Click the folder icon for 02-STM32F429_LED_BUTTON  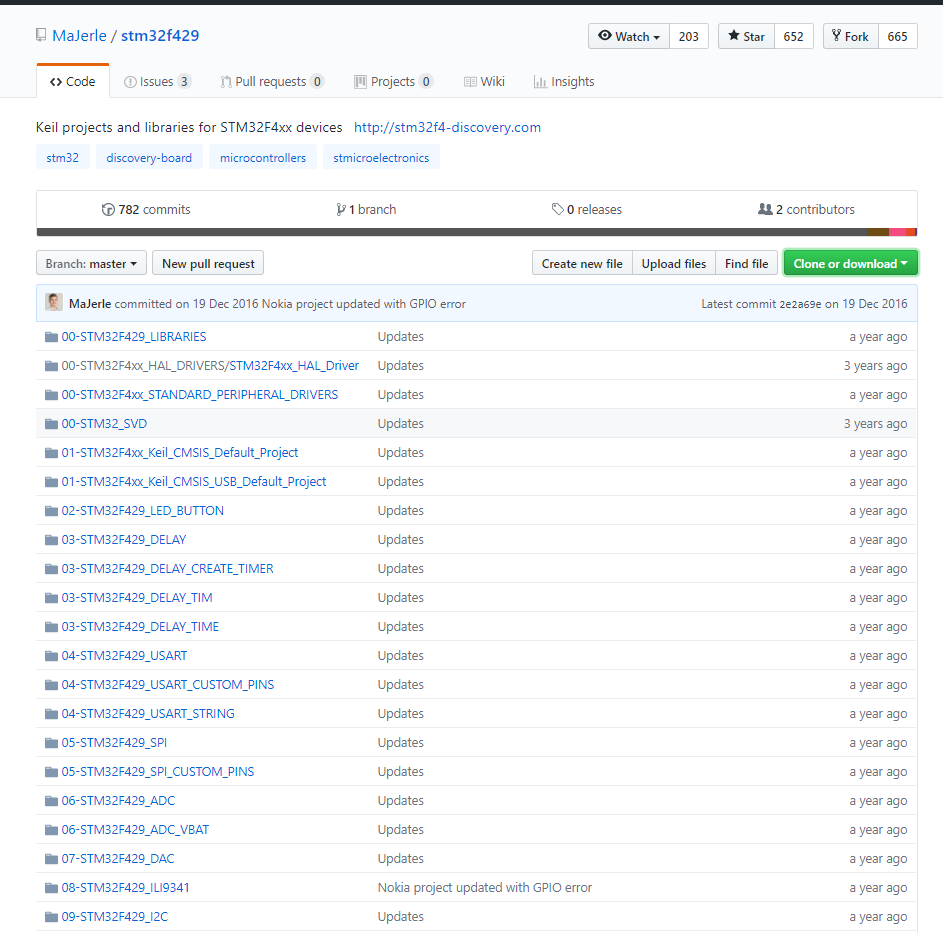[51, 511]
